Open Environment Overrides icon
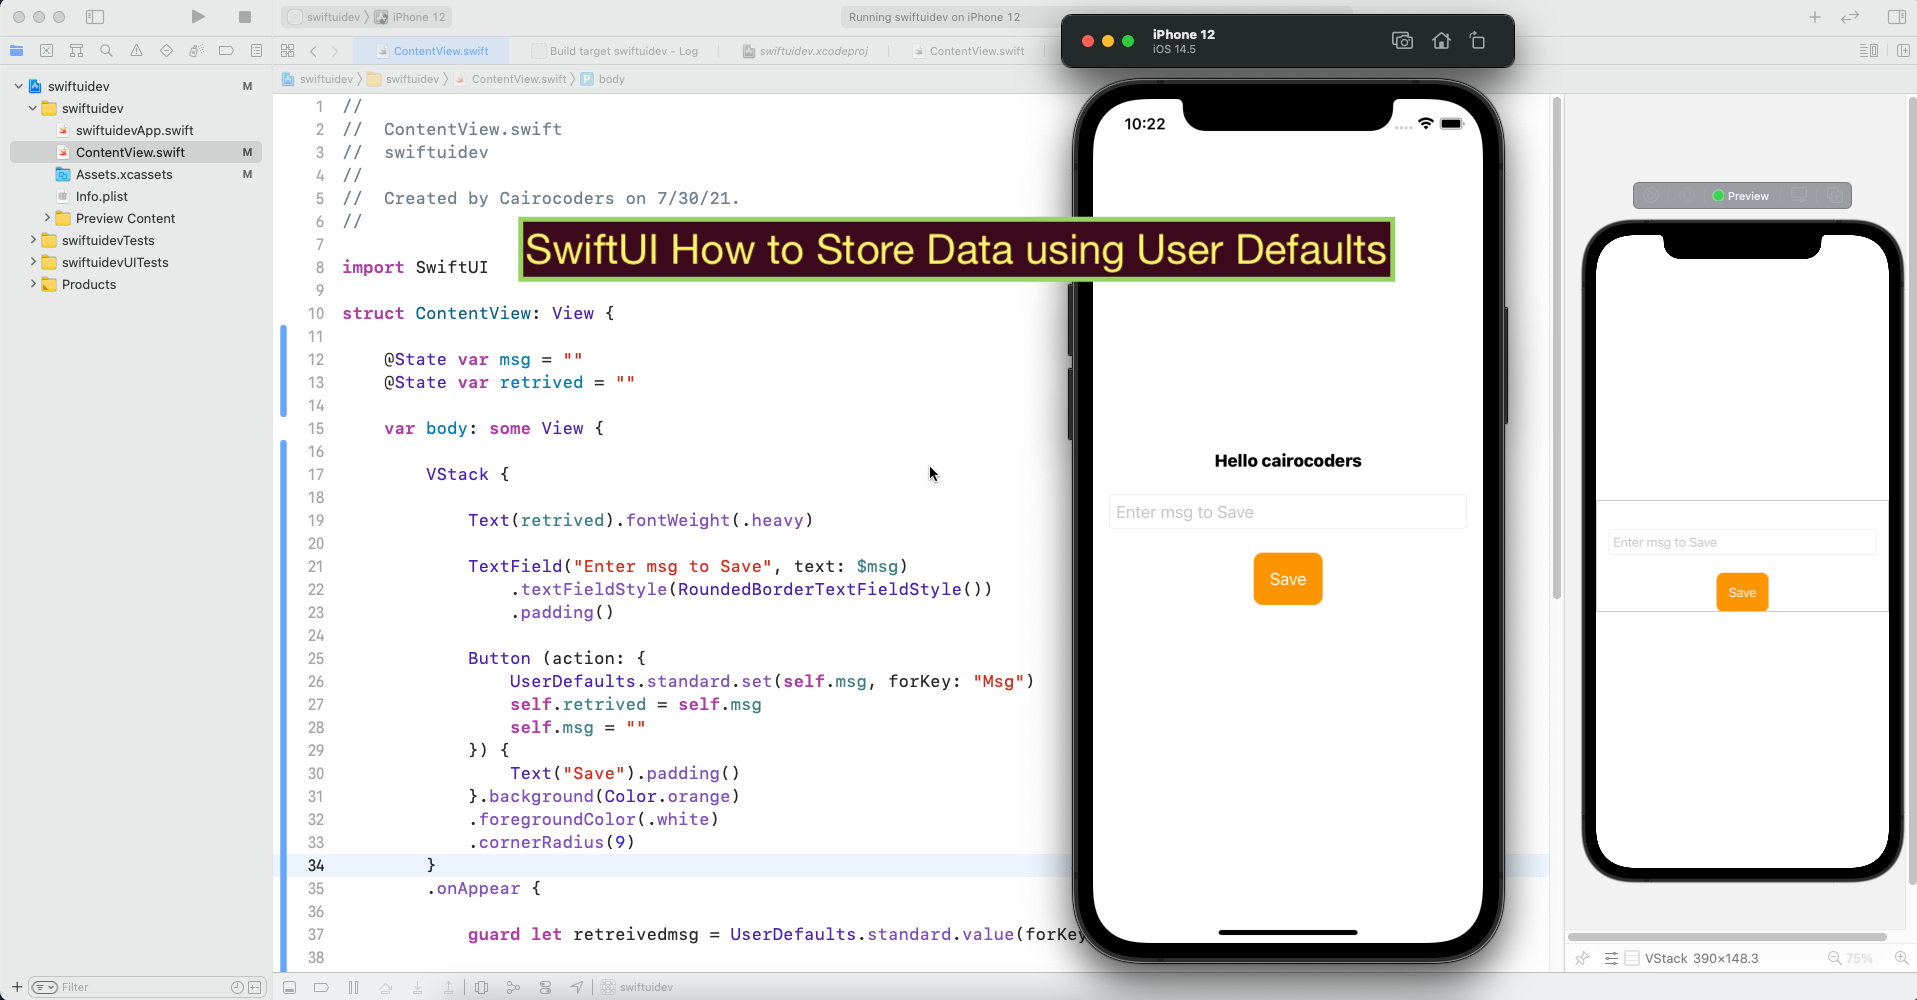1917x1000 pixels. point(545,987)
